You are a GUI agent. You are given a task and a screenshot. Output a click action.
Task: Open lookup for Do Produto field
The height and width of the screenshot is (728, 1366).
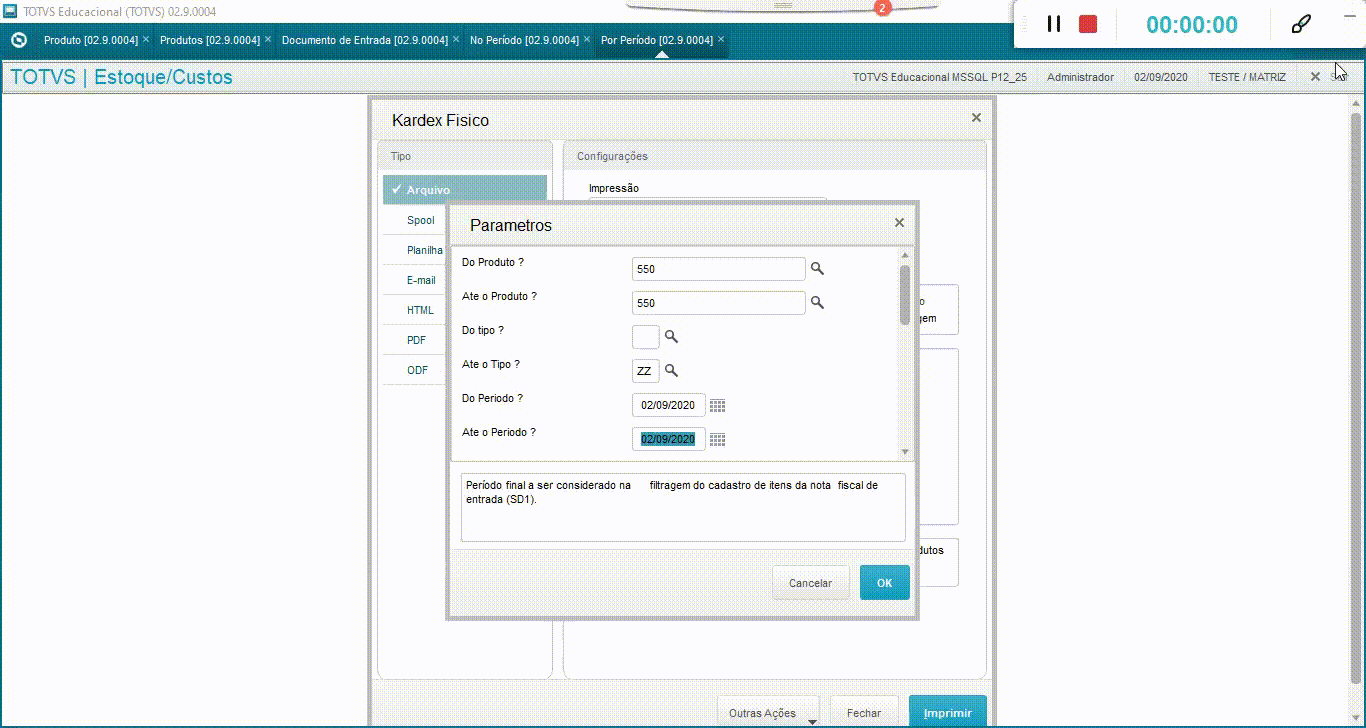coord(817,269)
